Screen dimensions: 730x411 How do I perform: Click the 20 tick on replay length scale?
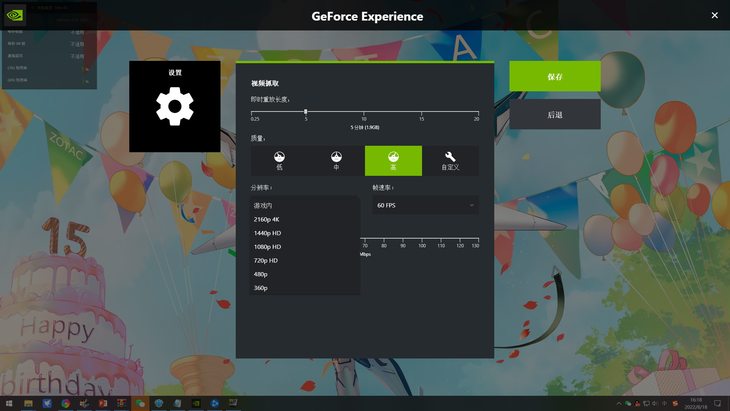(477, 119)
